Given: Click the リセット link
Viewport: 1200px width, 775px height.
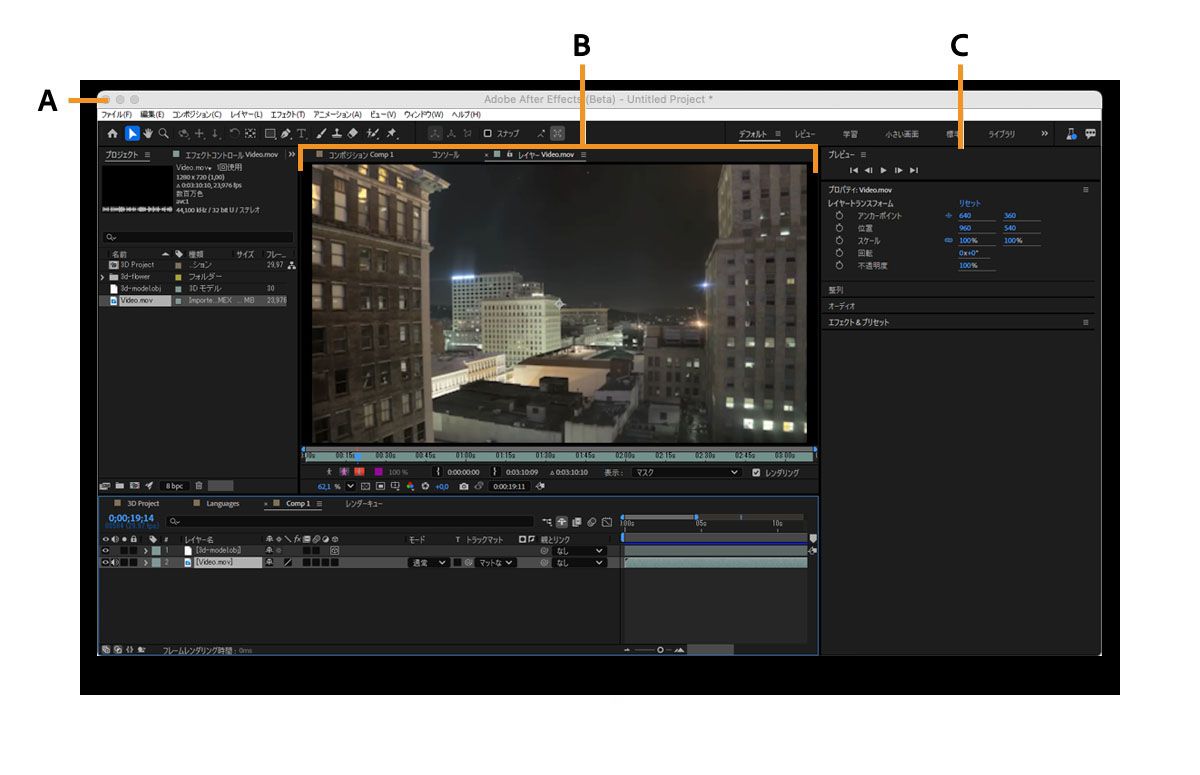Looking at the screenshot, I should 970,203.
